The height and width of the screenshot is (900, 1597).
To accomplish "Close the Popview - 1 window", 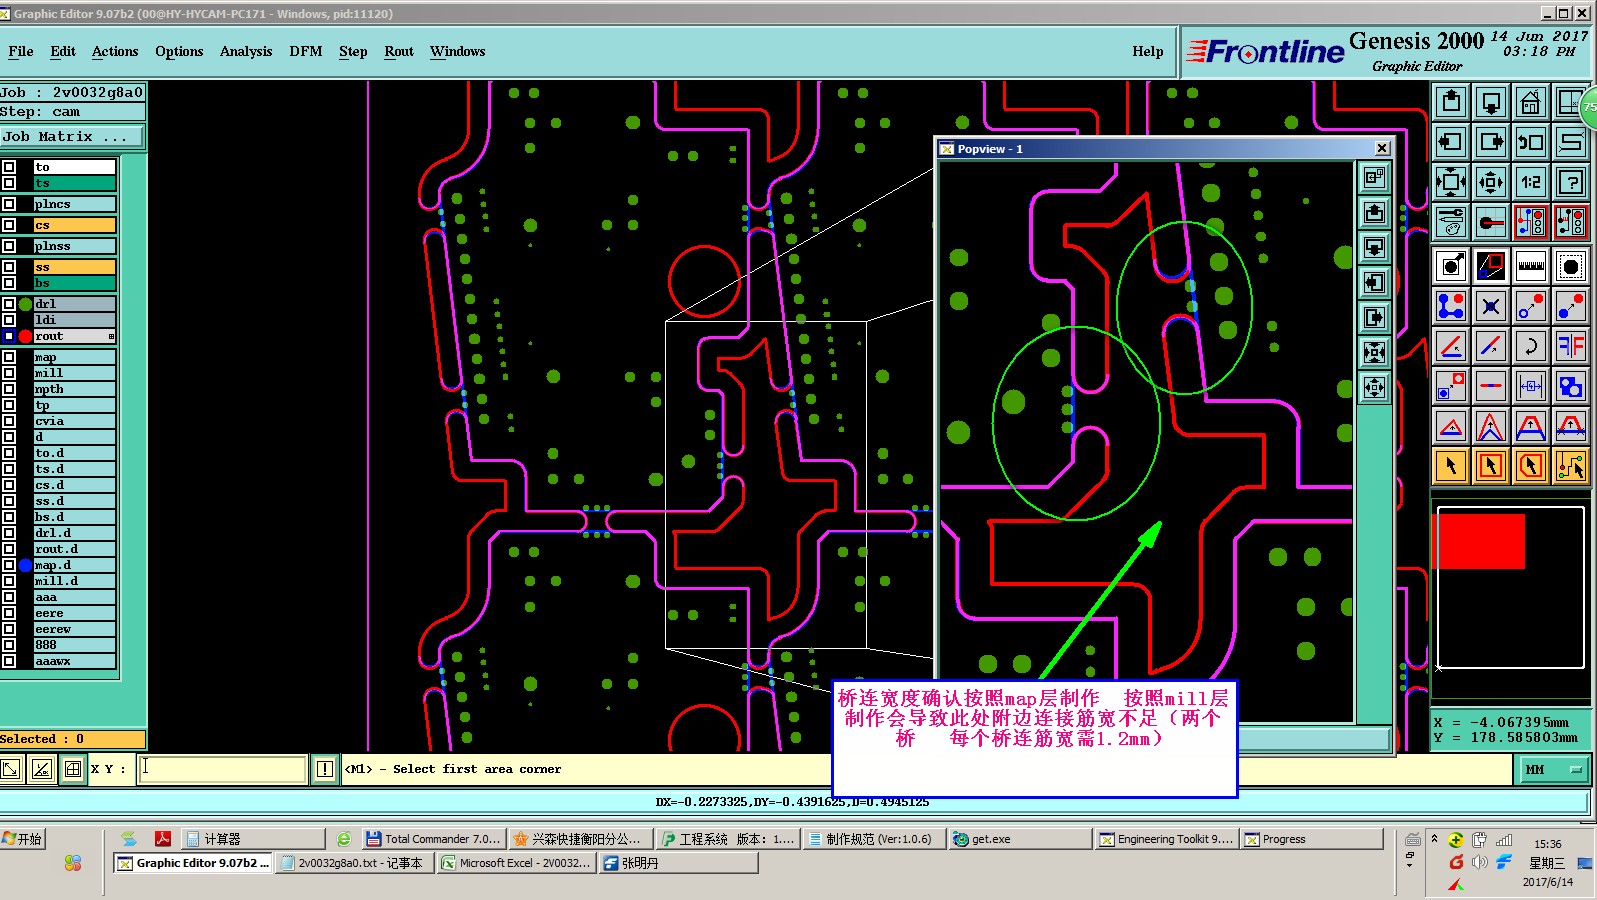I will [x=1382, y=148].
